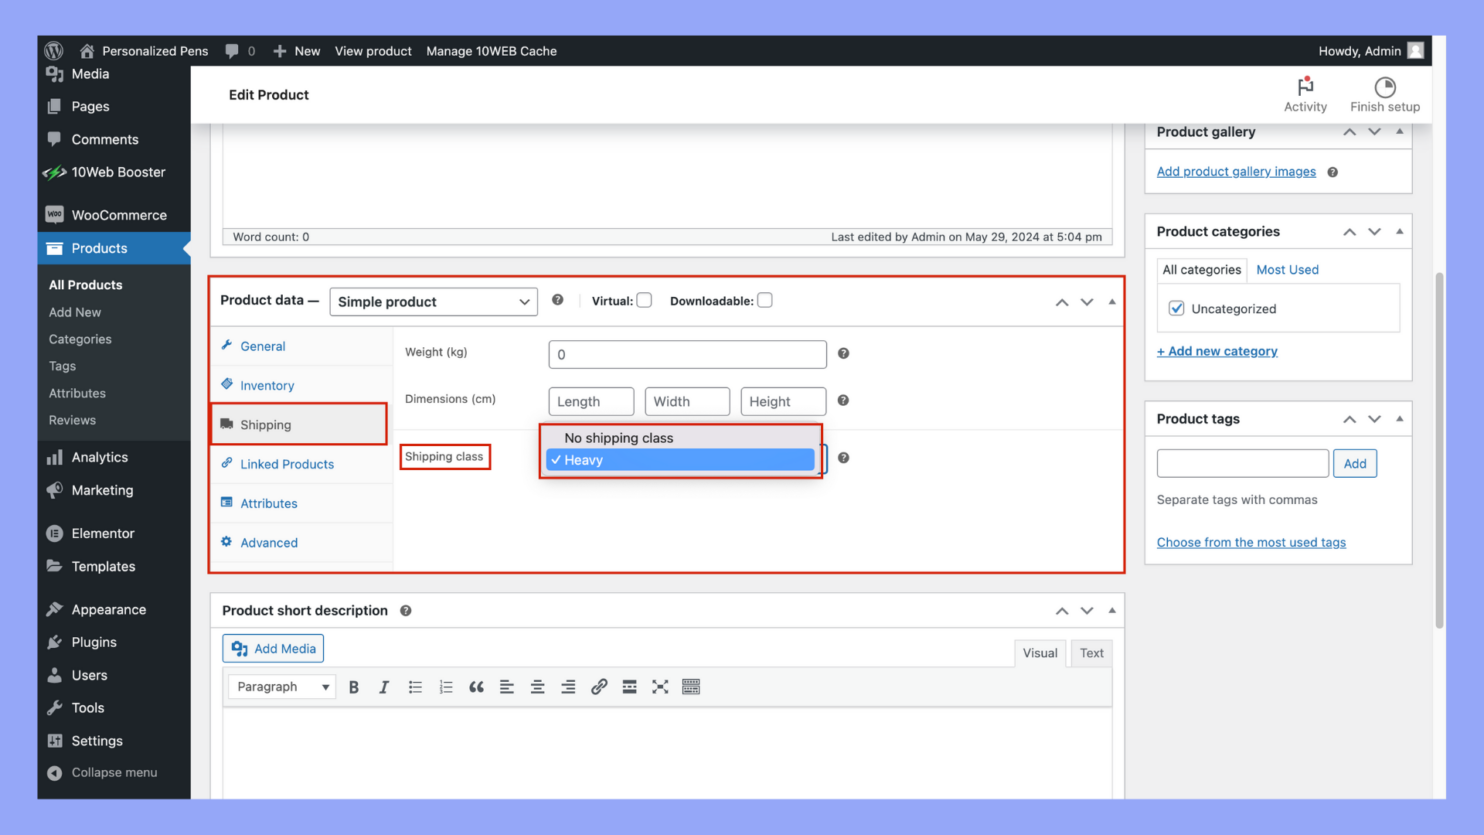The height and width of the screenshot is (835, 1484).
Task: Open the Add Media dialog
Action: [x=272, y=648]
